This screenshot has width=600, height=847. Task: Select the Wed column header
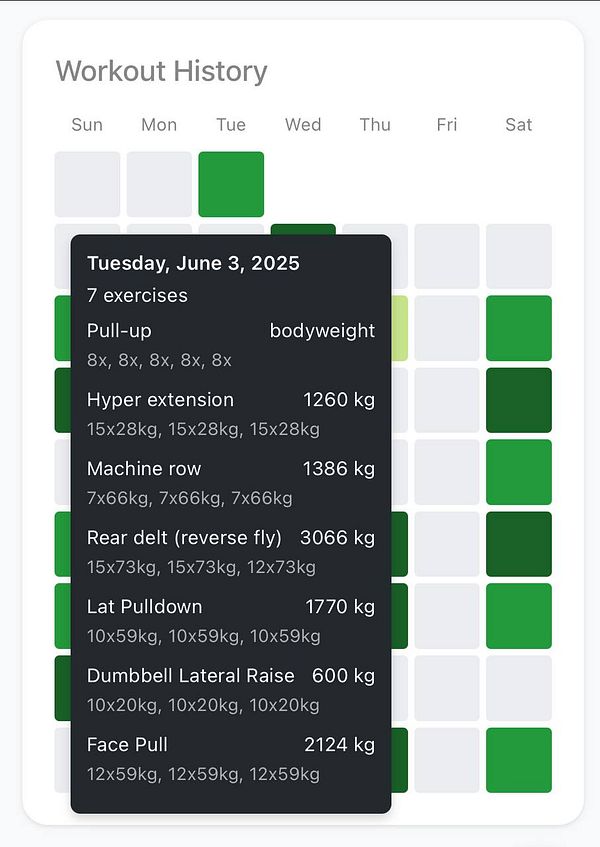pyautogui.click(x=303, y=125)
